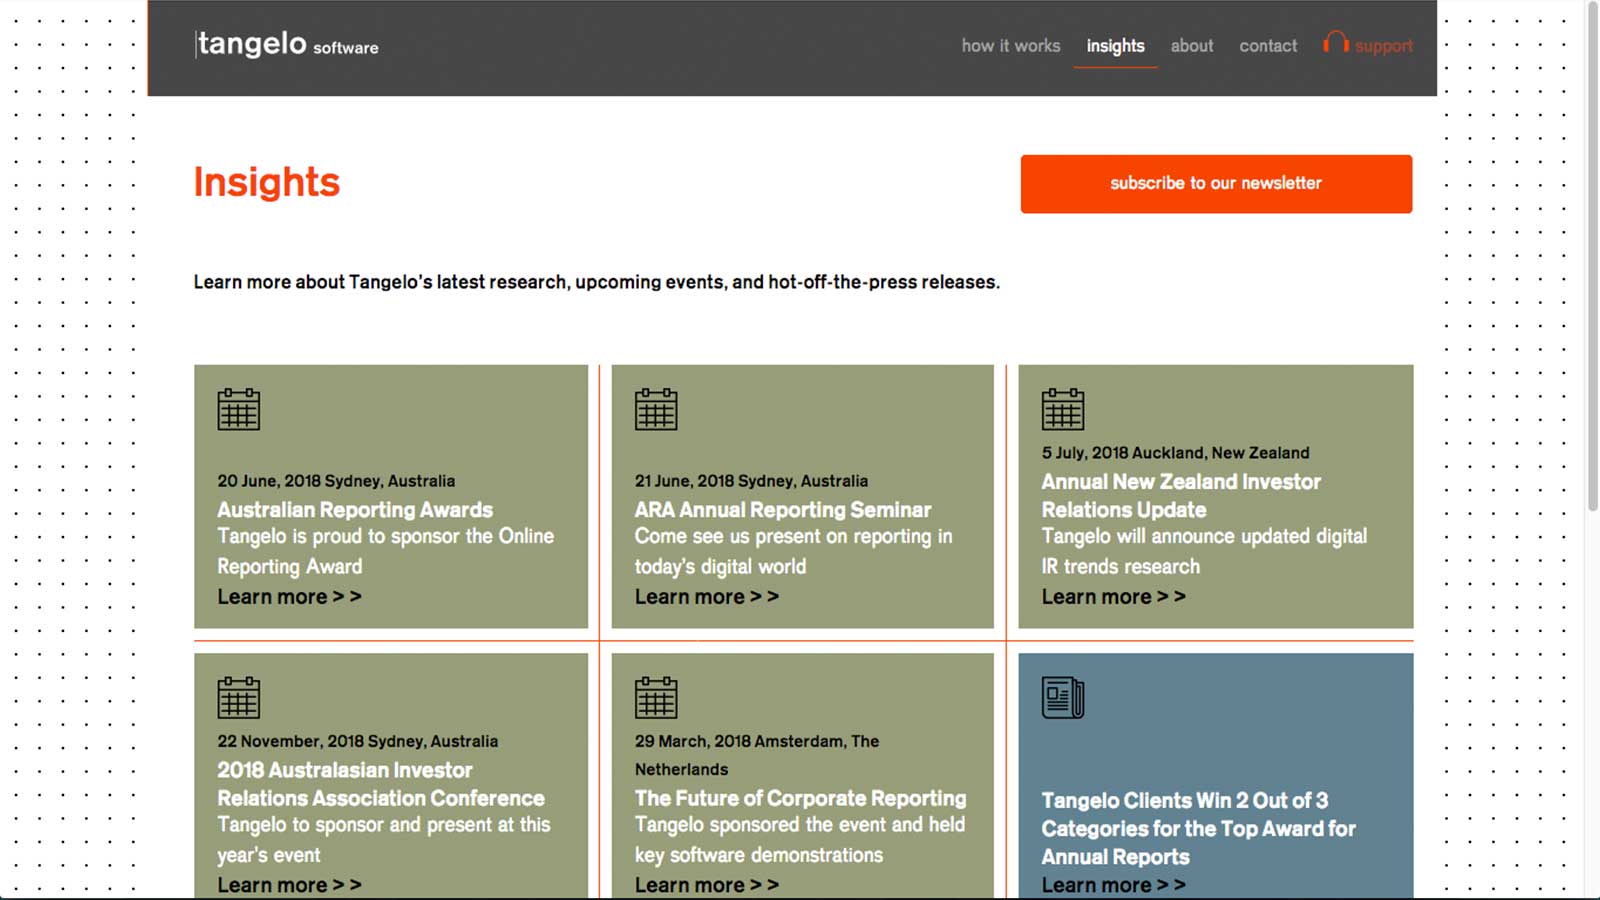1600x900 pixels.
Task: Click 'Learn more' under Future of Corporate Reporting
Action: pos(706,885)
